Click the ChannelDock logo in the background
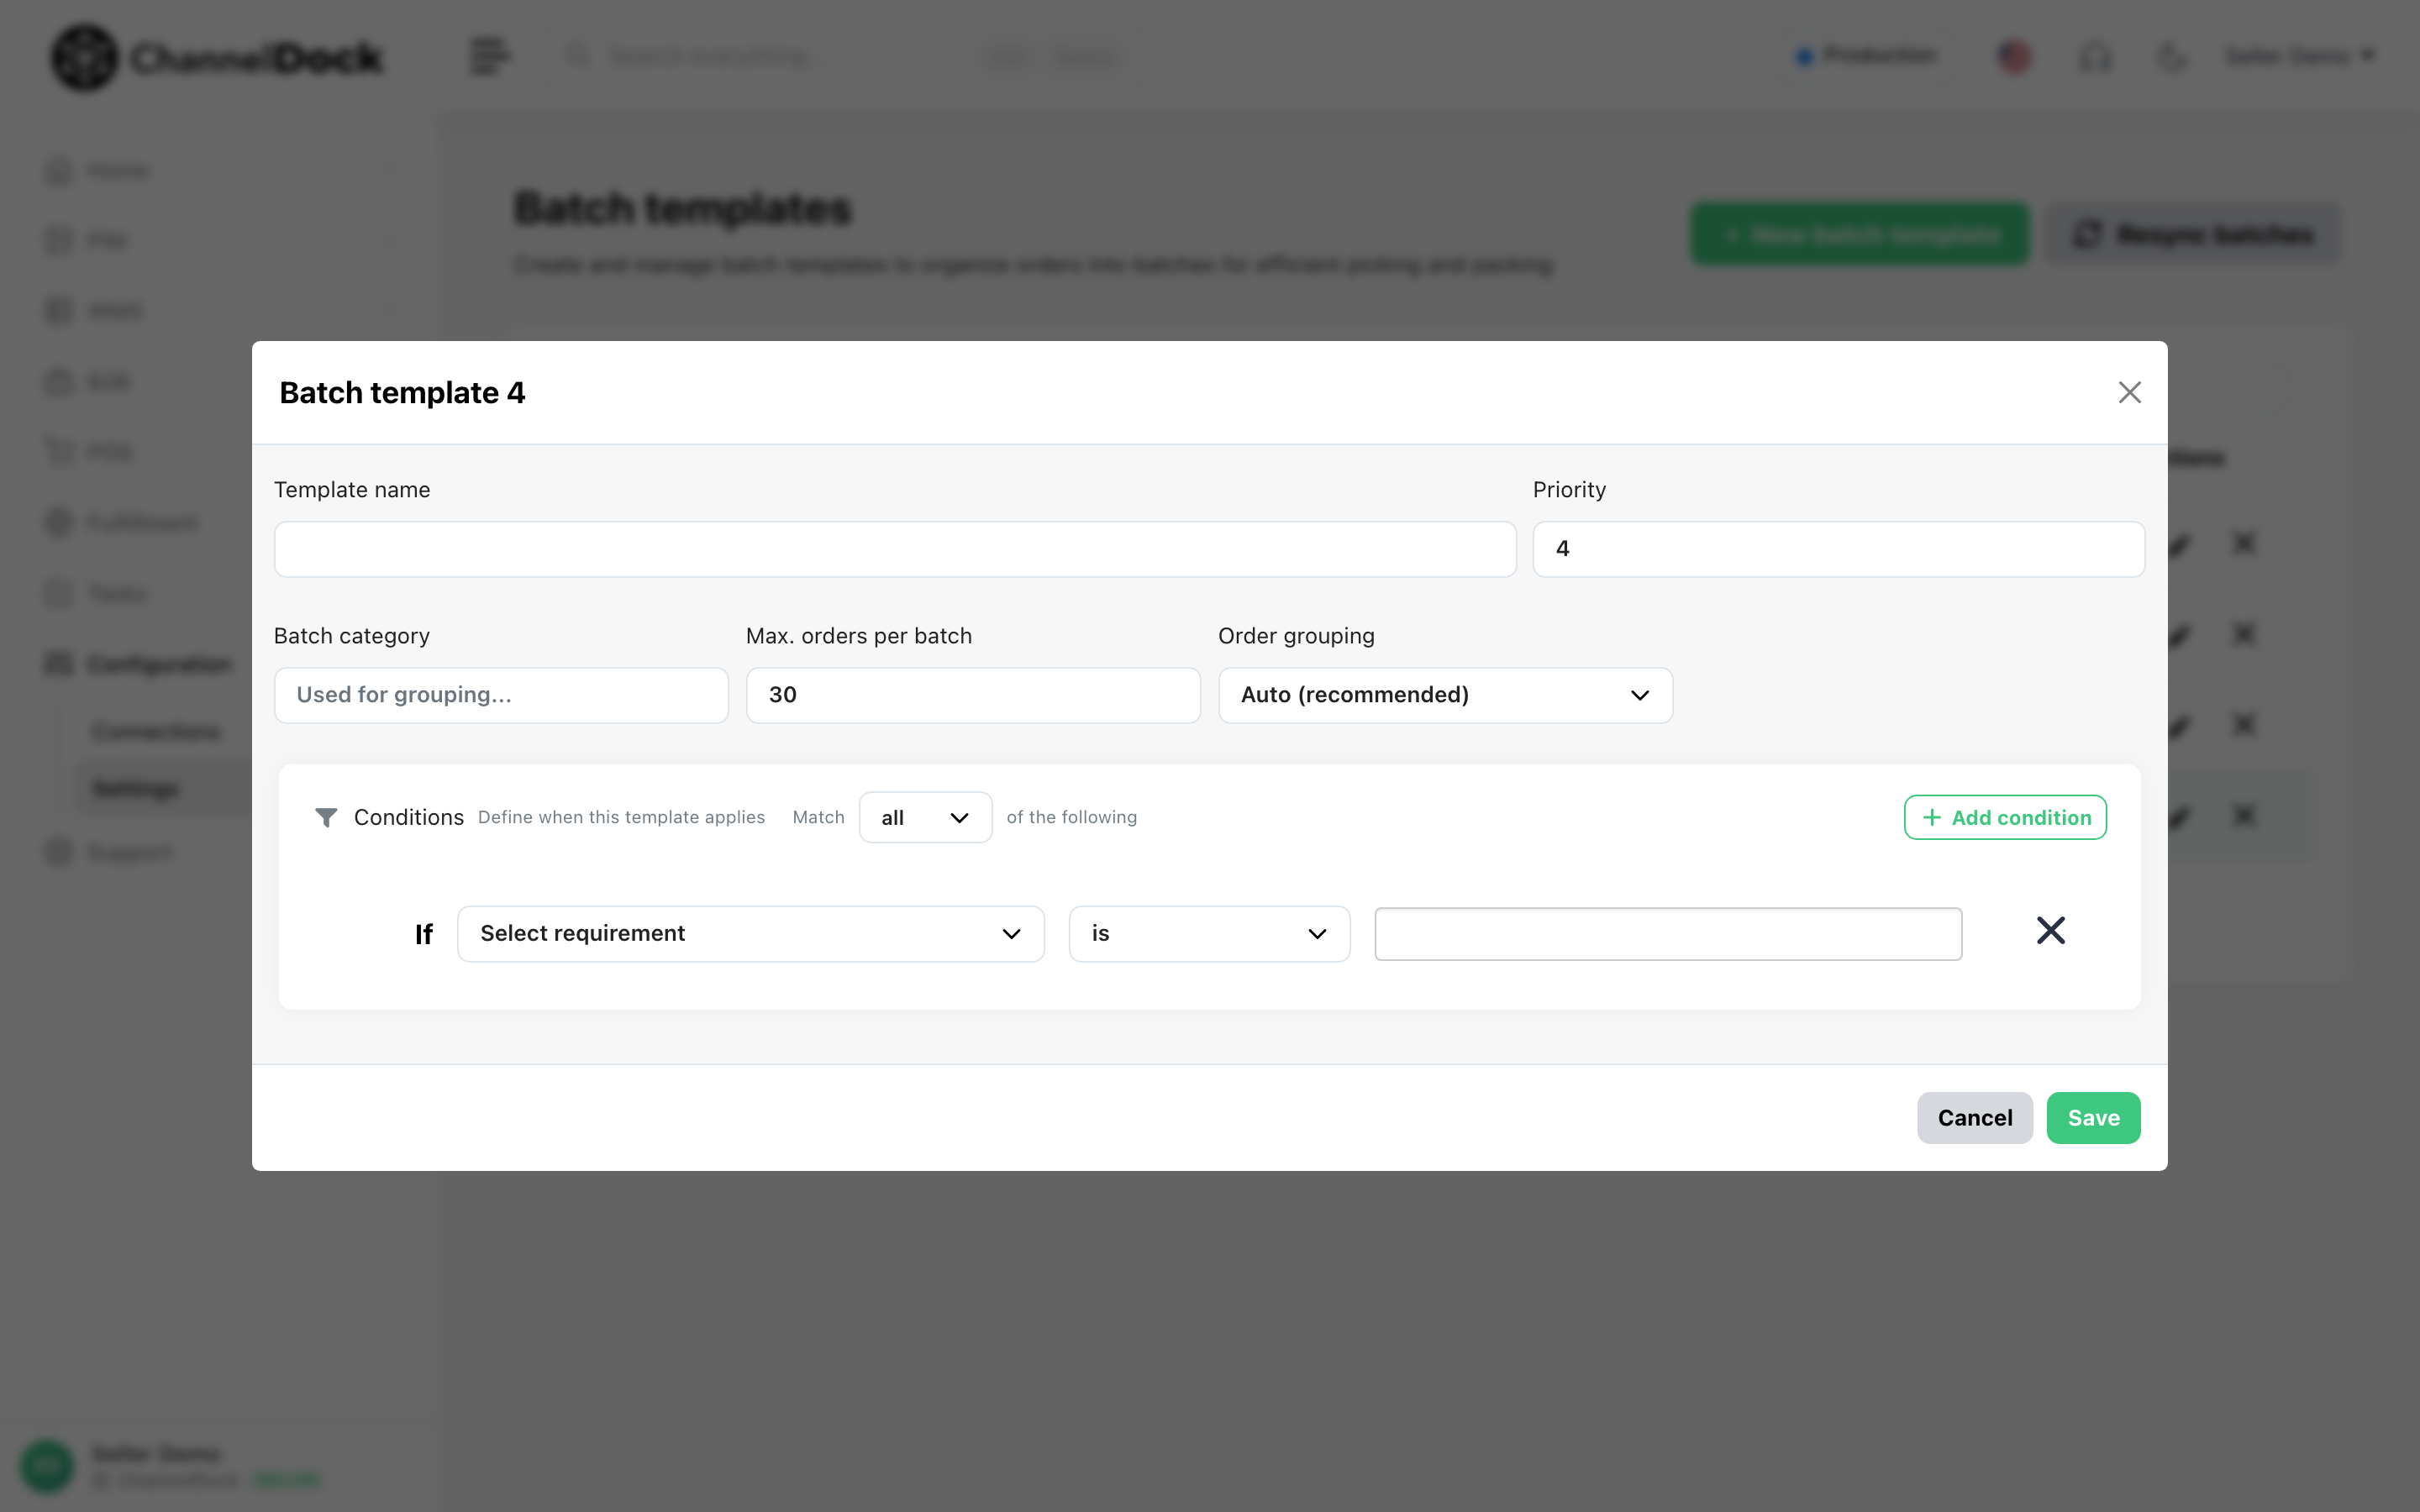2420x1512 pixels. (217, 57)
